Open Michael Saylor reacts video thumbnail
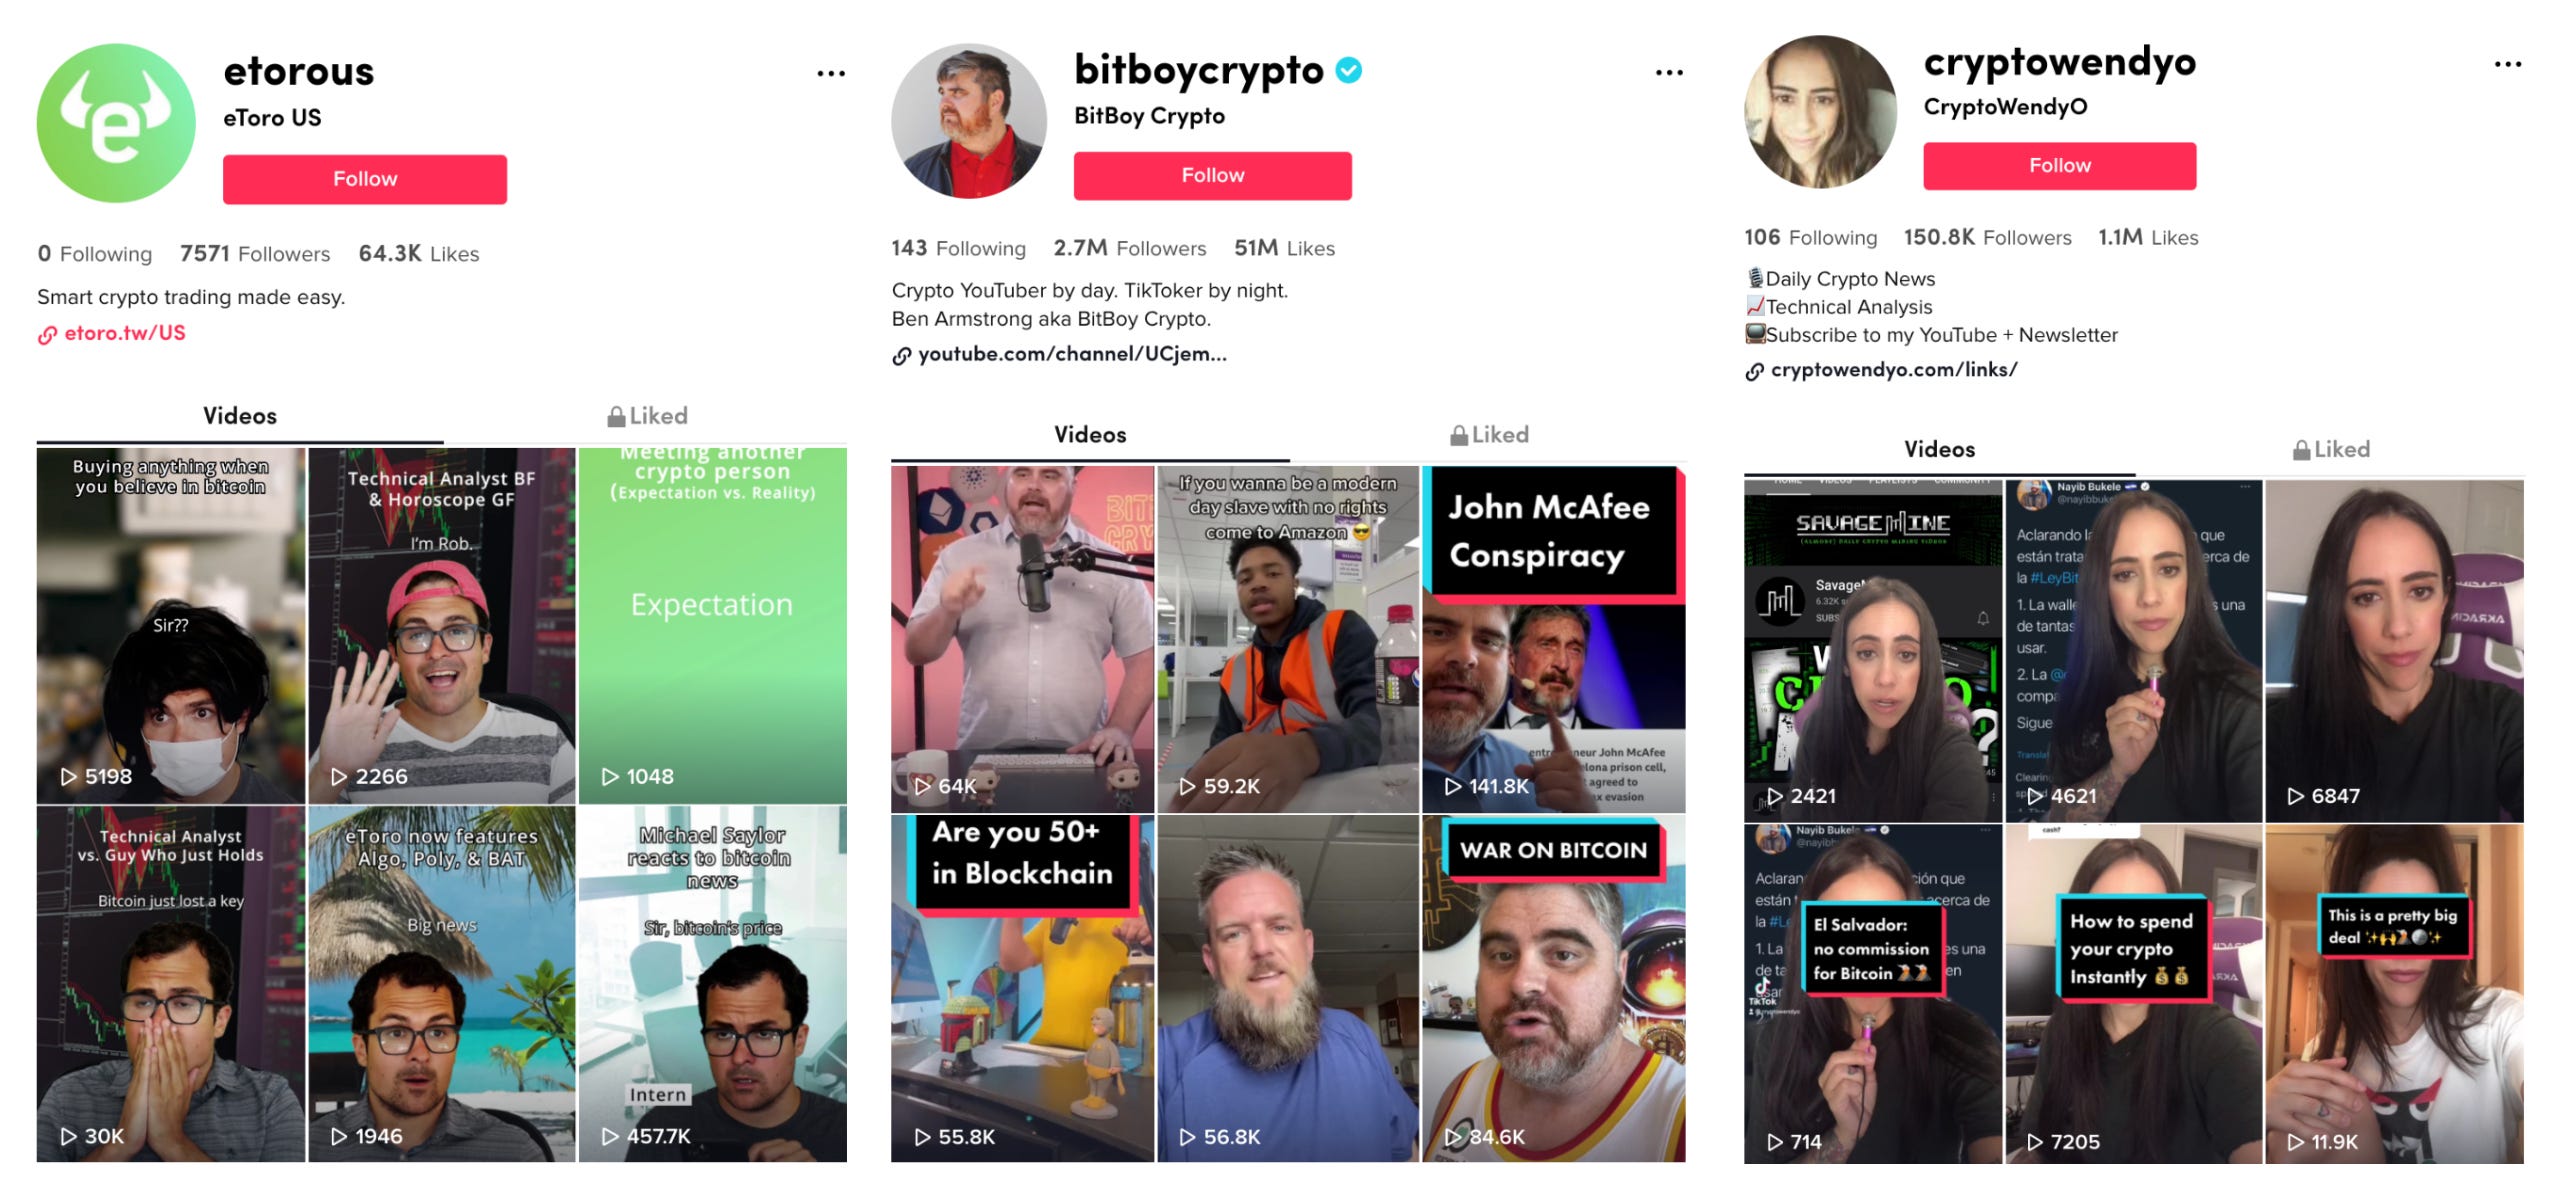 (x=713, y=984)
